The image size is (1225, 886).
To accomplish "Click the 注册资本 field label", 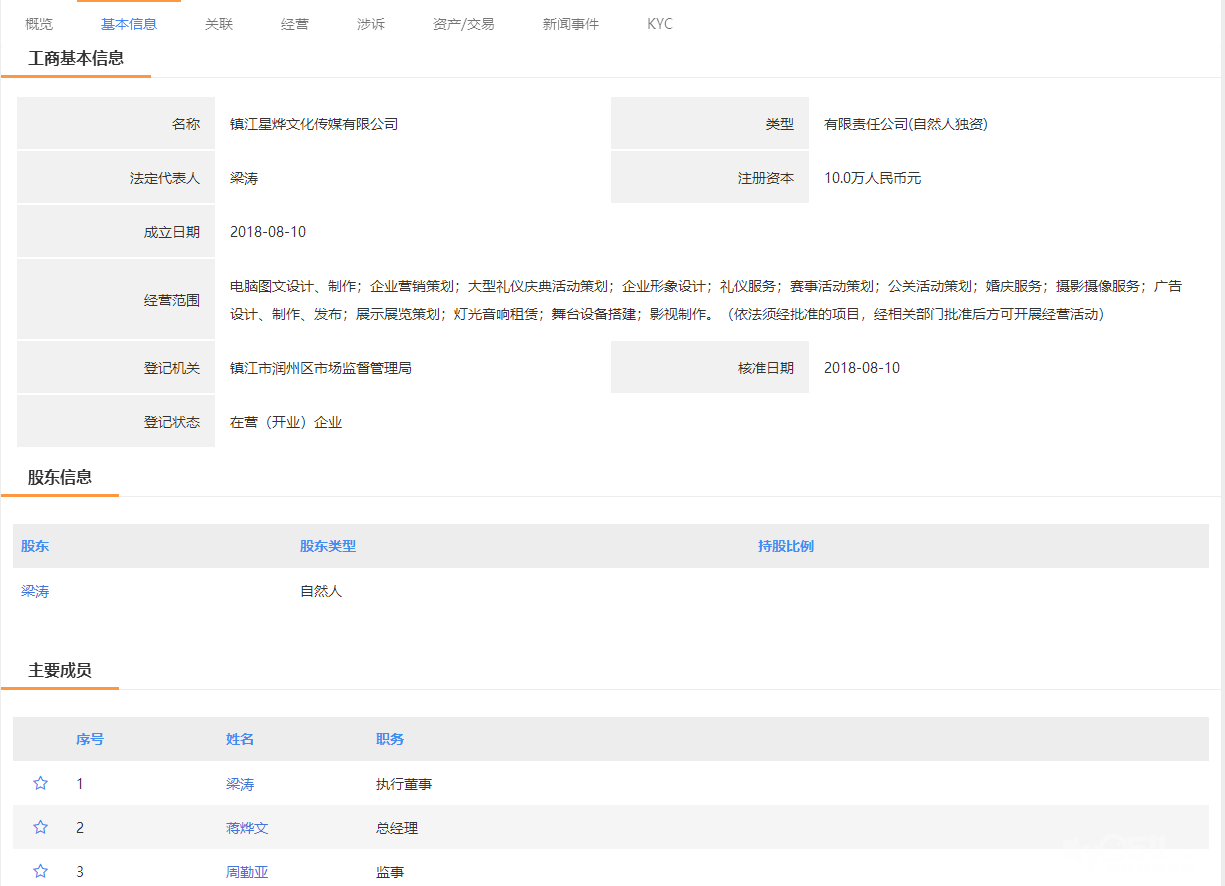I will (766, 178).
